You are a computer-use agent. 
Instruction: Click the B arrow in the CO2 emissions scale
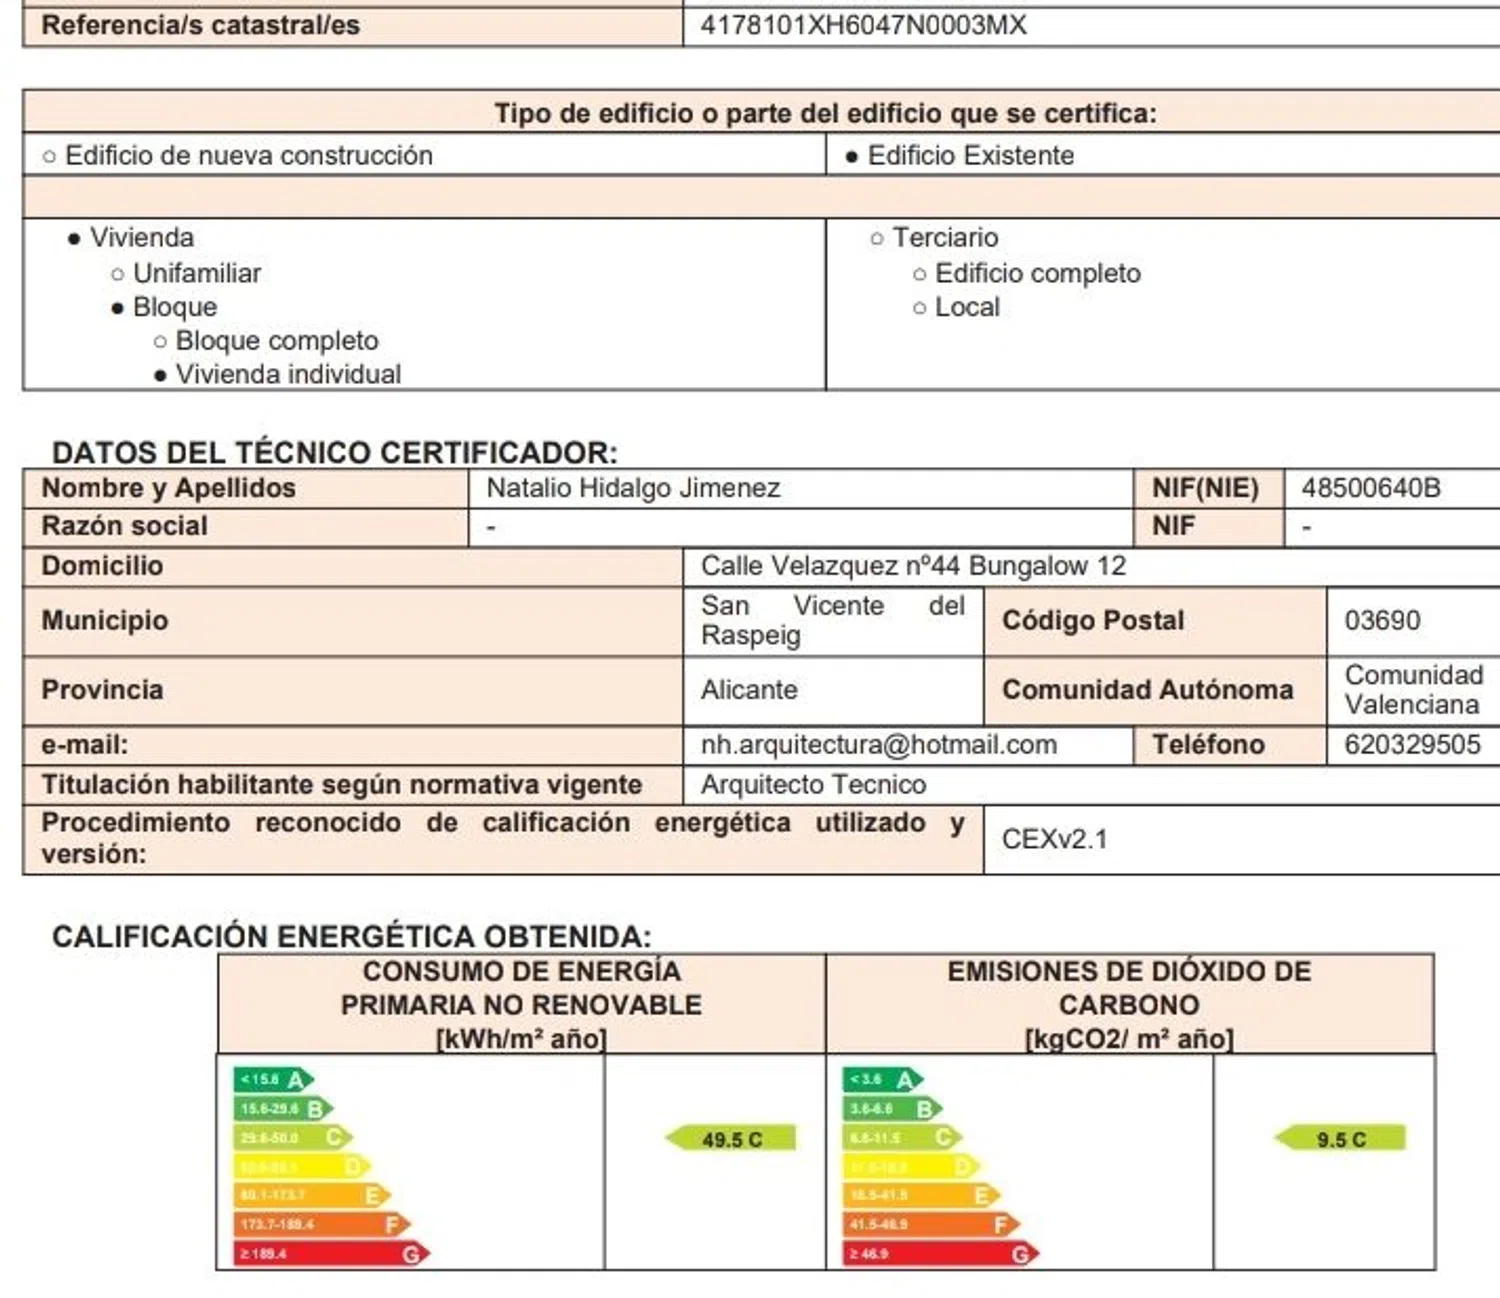(893, 1109)
